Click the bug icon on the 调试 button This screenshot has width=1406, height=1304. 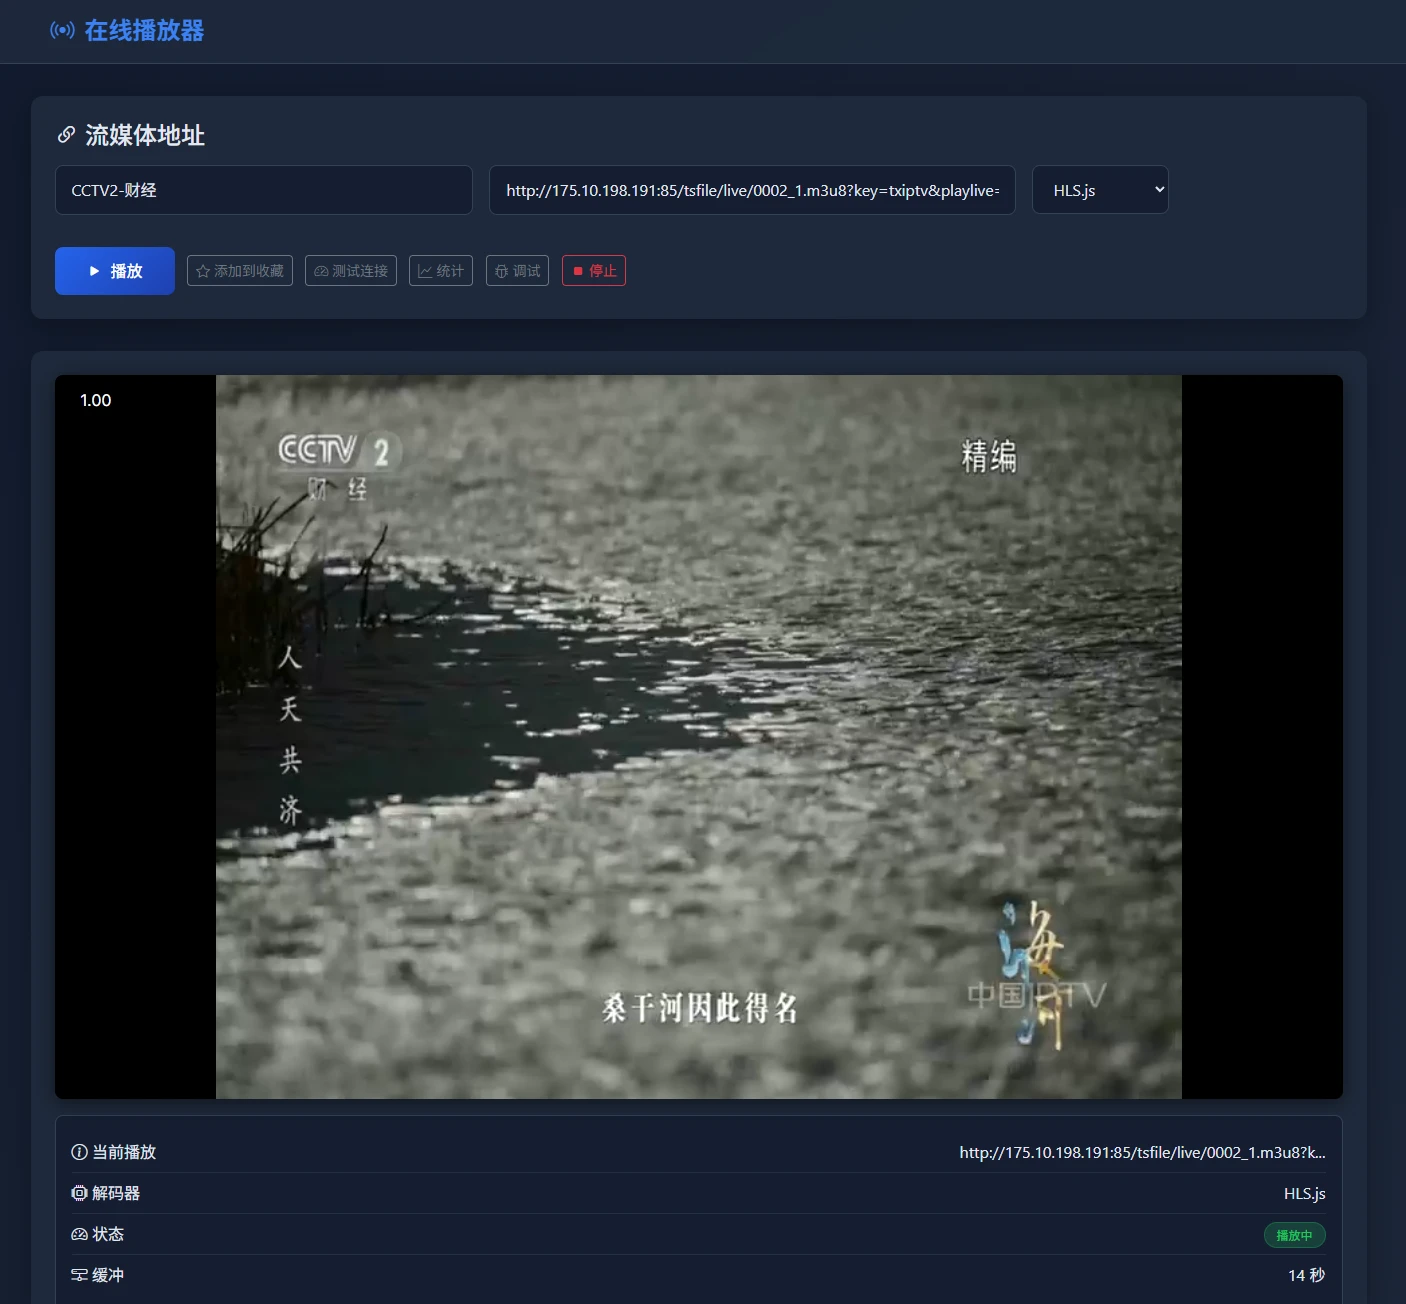[x=501, y=270]
